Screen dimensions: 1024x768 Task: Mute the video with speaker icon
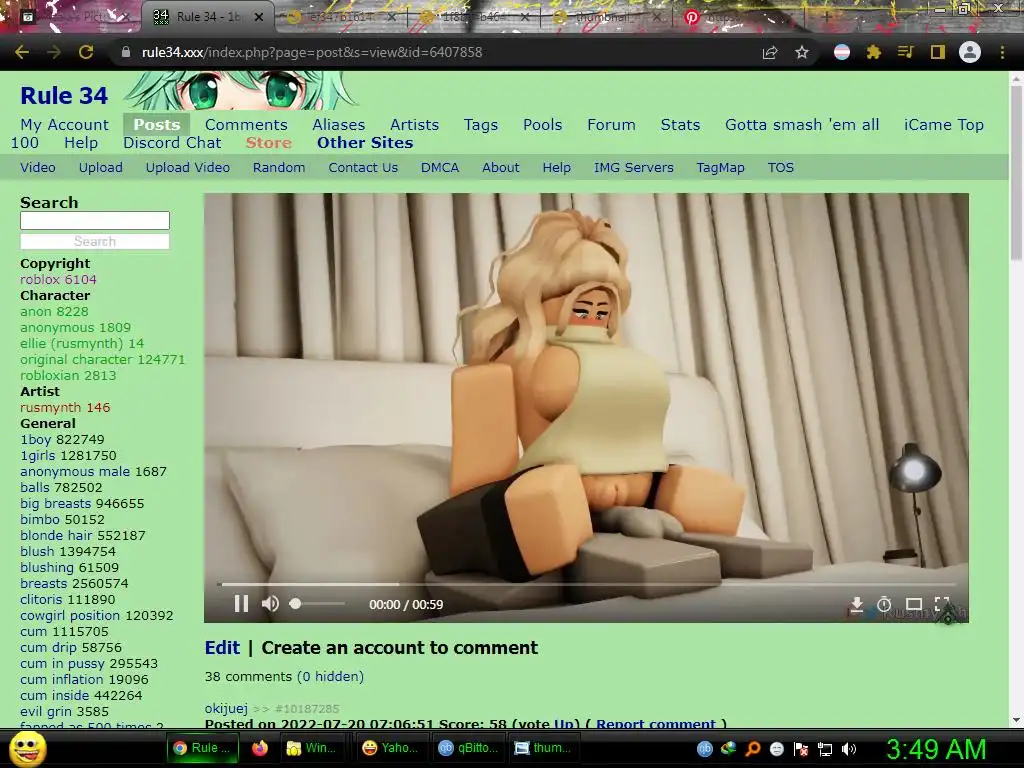(270, 604)
